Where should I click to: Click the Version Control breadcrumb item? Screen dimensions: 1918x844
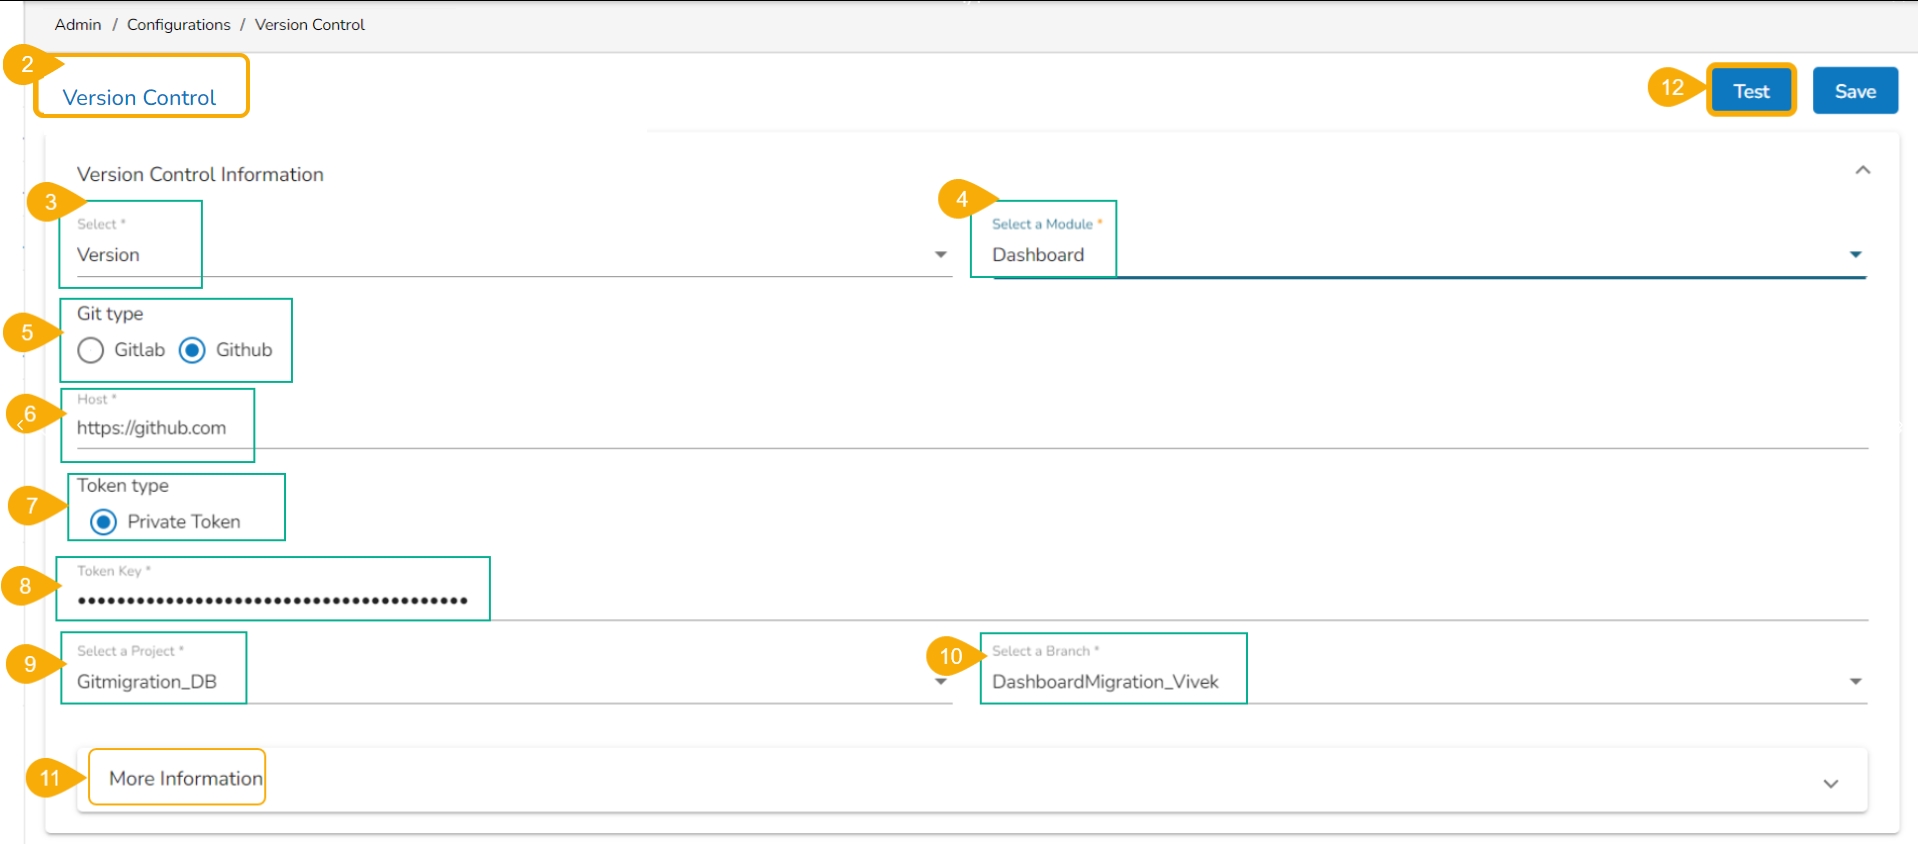[310, 24]
